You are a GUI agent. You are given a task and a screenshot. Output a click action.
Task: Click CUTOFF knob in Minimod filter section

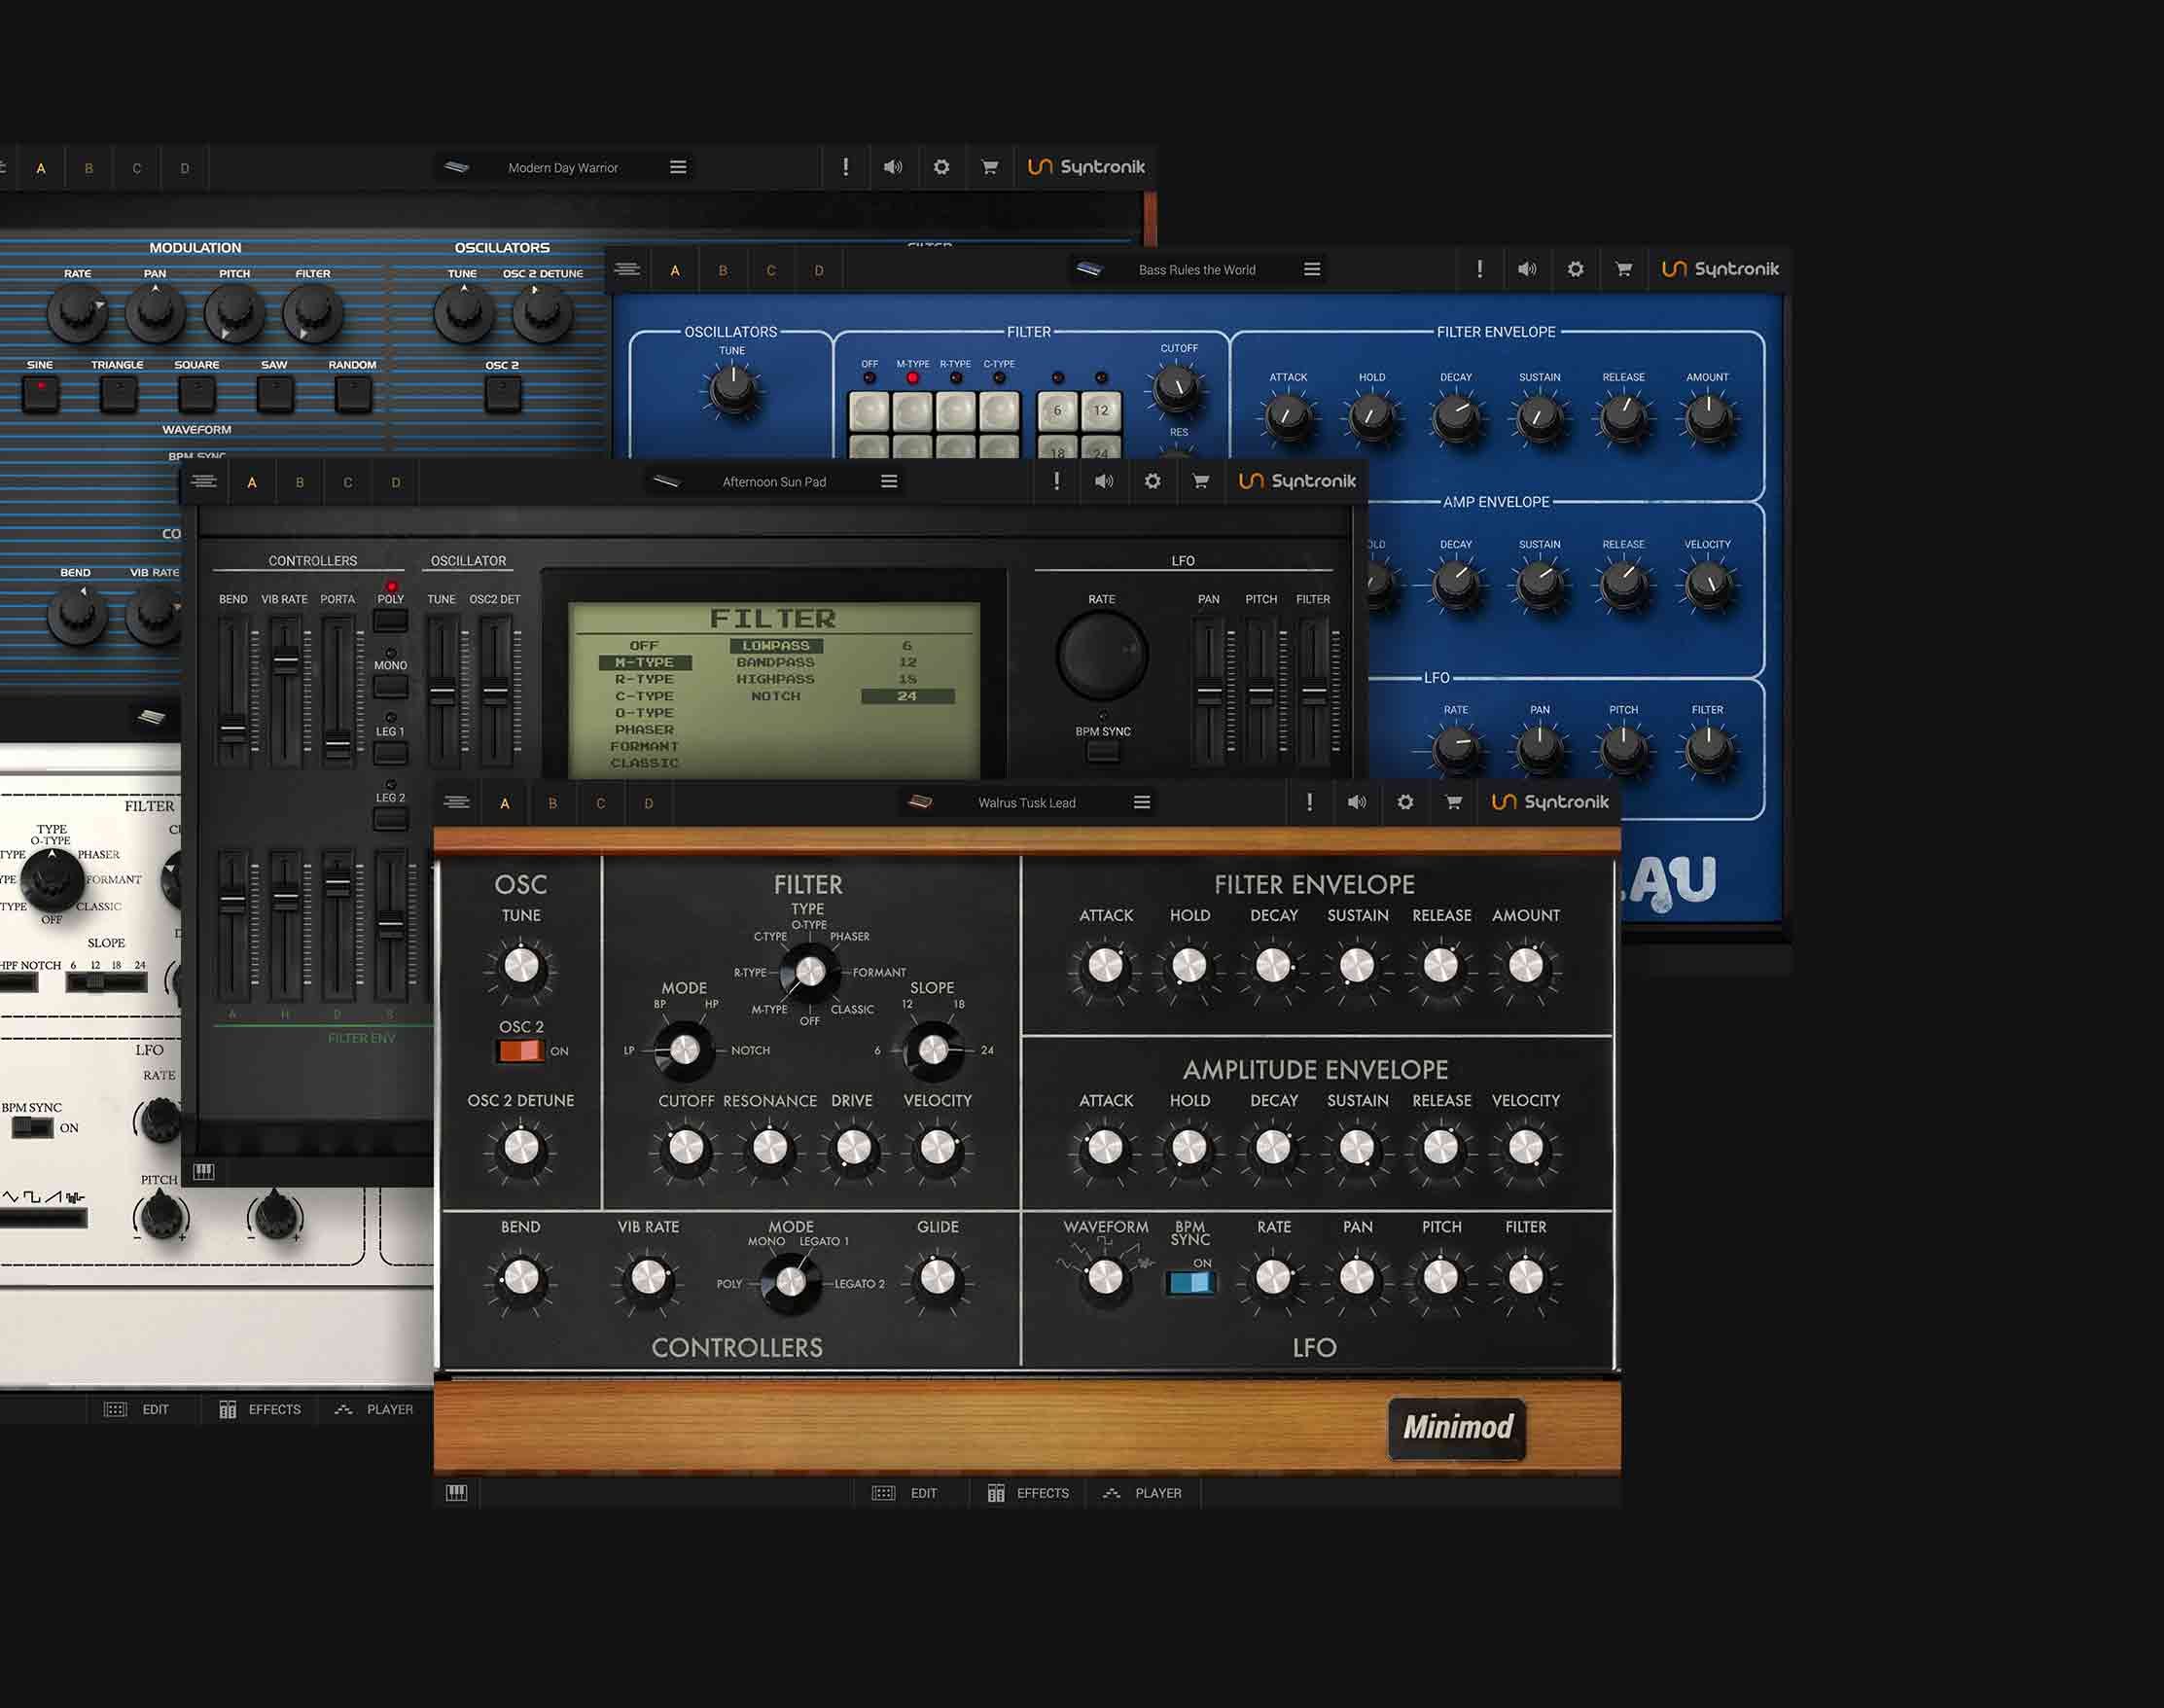pyautogui.click(x=686, y=1148)
